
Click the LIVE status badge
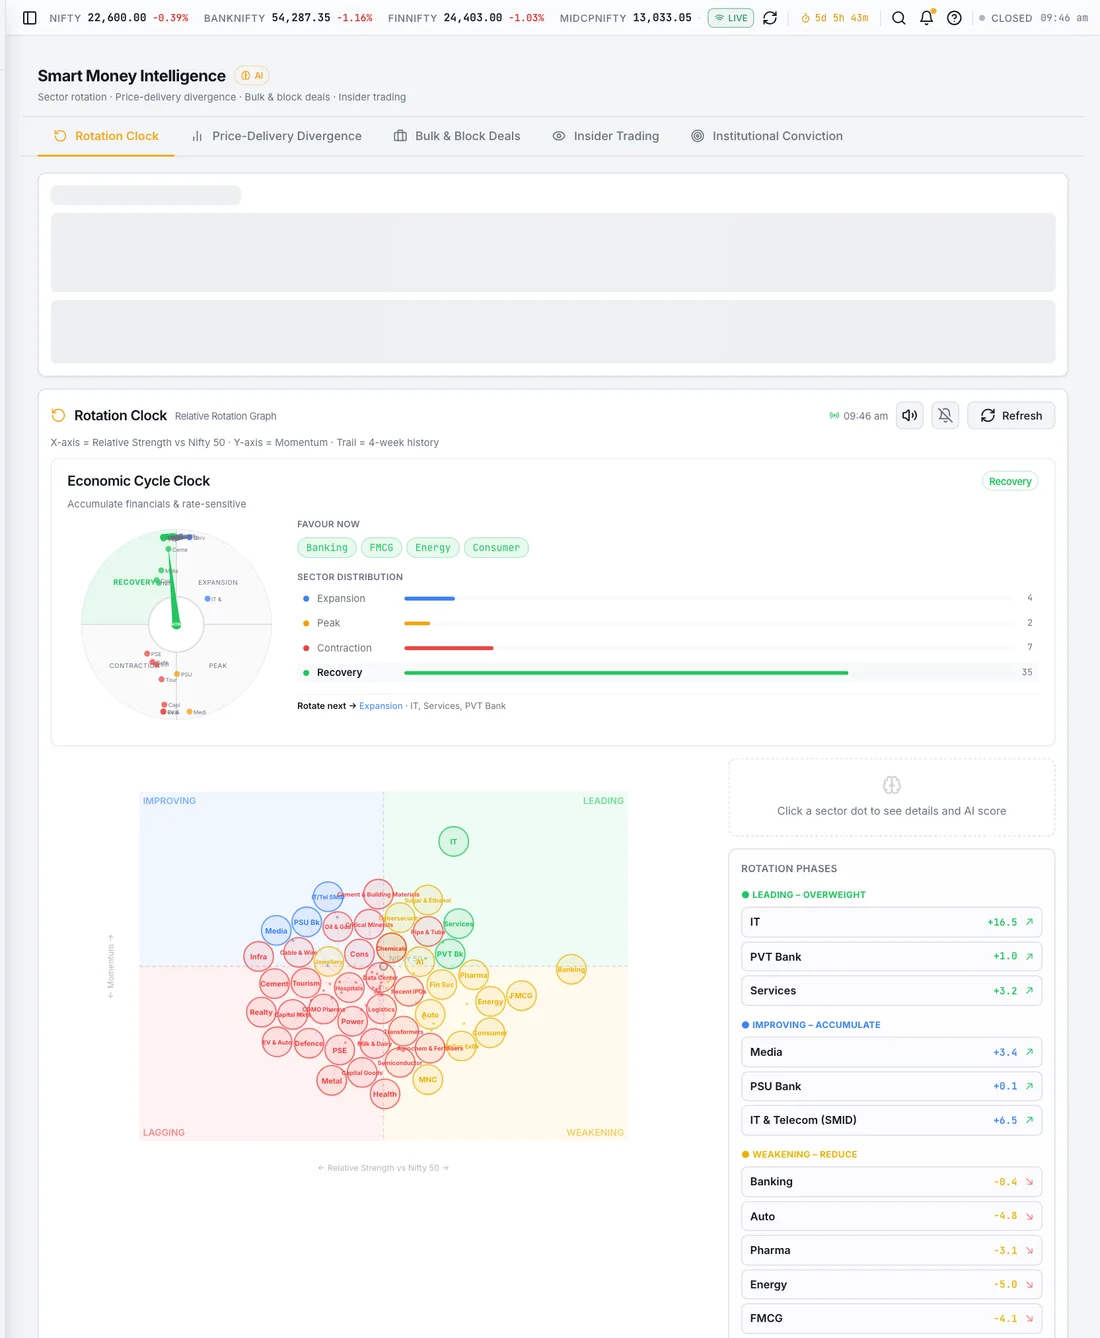(x=731, y=18)
